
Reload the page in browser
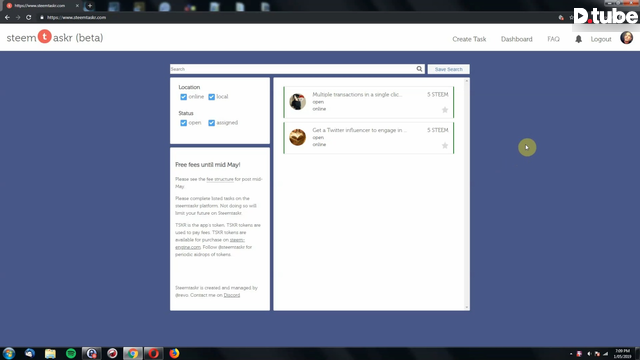pyautogui.click(x=29, y=17)
